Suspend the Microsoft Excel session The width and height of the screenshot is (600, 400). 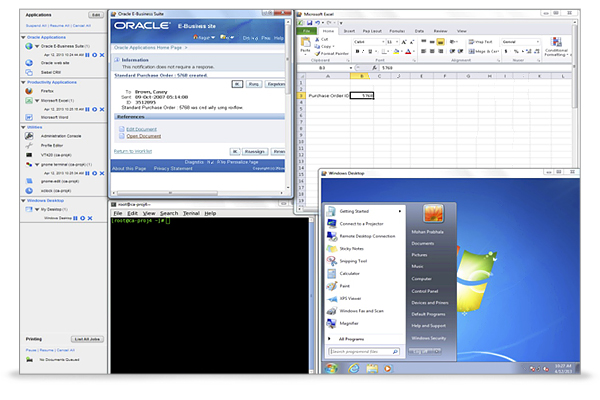[88, 109]
